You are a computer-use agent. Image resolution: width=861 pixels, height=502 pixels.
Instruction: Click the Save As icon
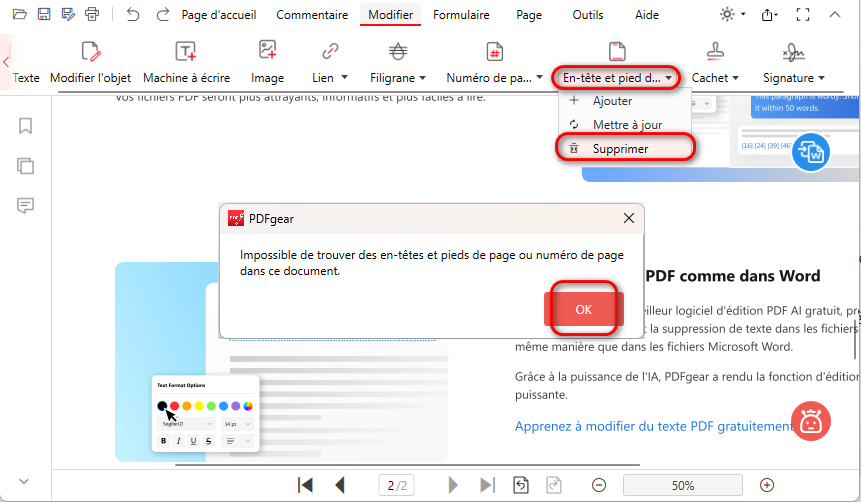coord(68,14)
